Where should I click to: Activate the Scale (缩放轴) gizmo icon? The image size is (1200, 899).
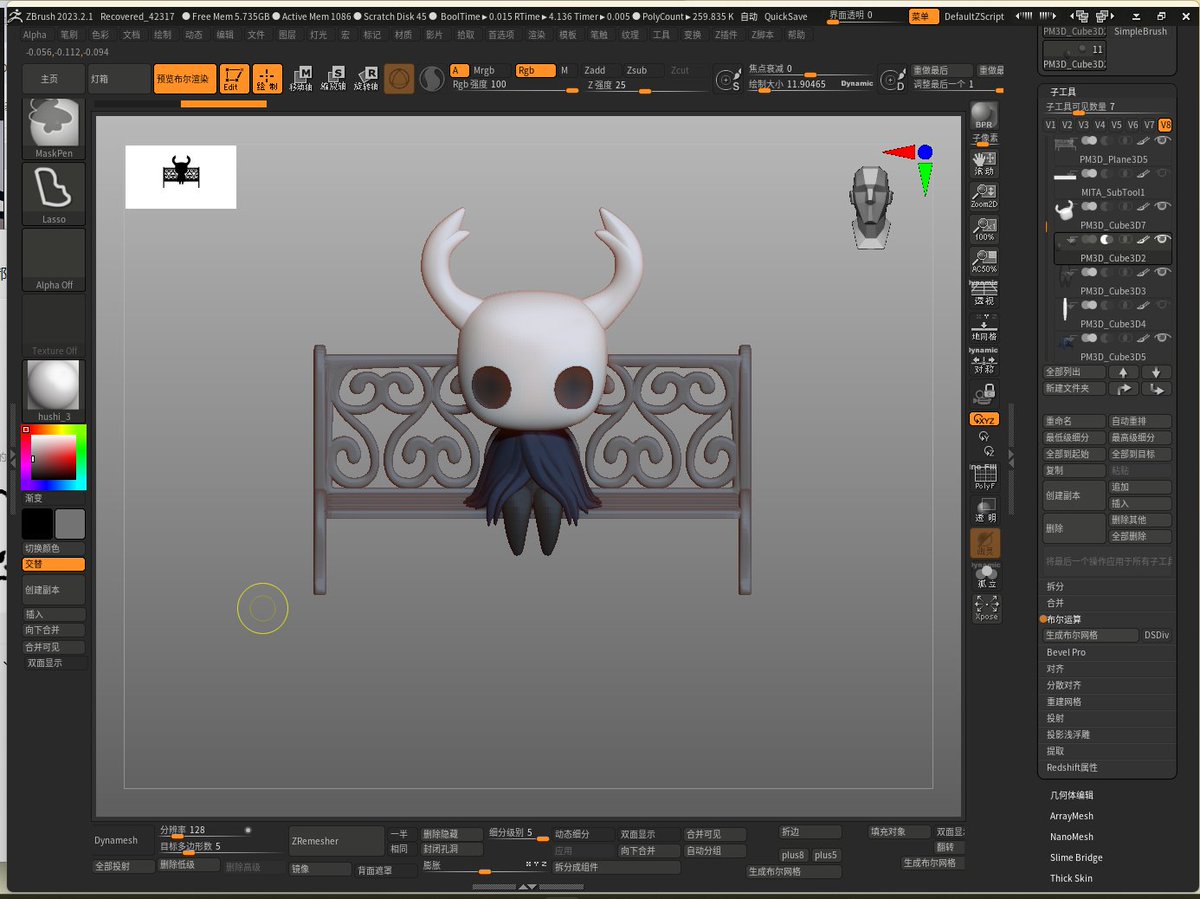(333, 79)
